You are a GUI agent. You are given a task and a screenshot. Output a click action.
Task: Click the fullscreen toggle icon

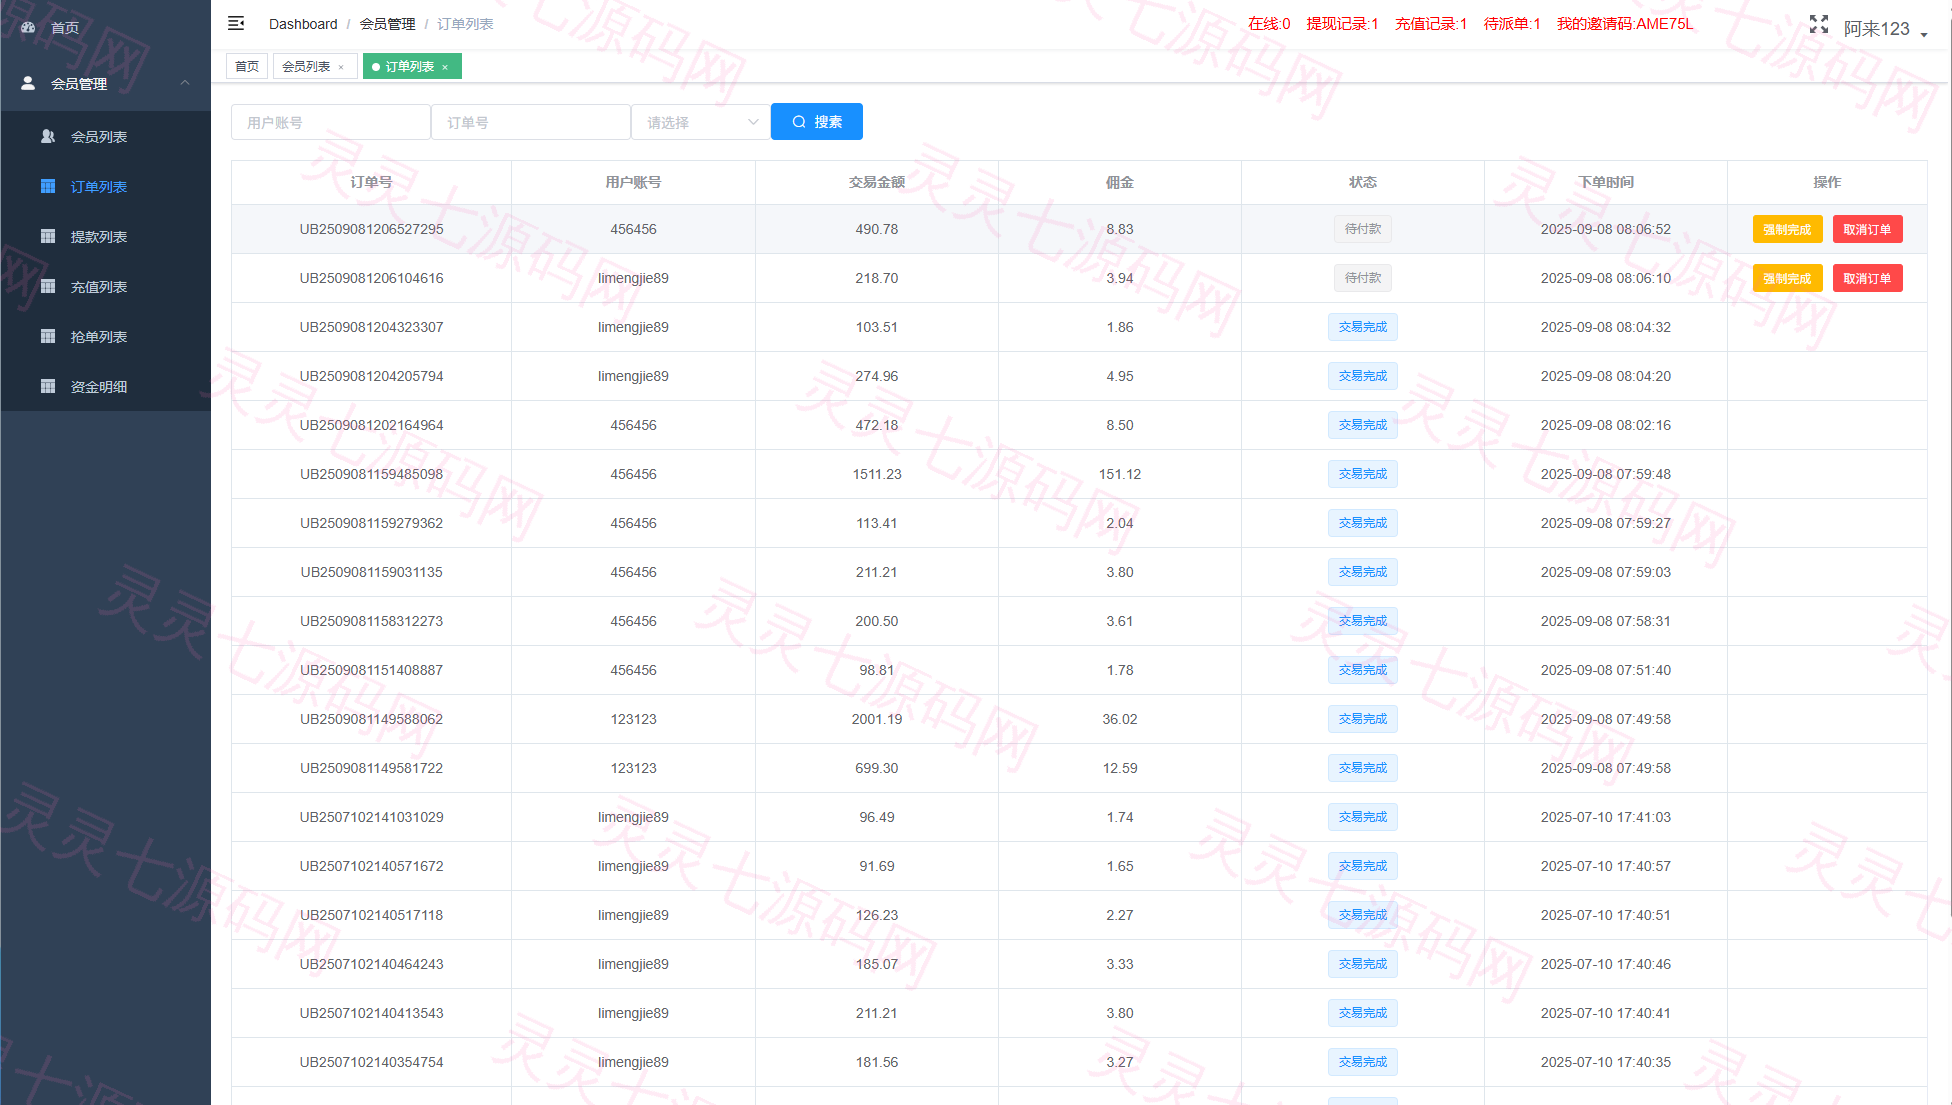pos(1819,24)
